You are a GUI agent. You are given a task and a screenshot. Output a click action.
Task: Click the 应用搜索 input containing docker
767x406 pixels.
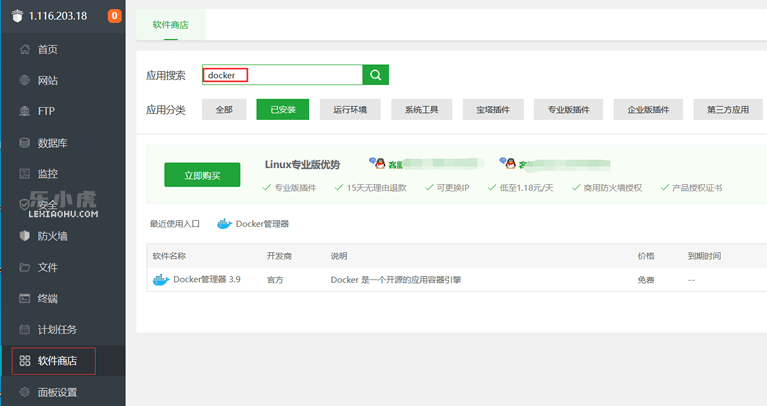[x=282, y=75]
